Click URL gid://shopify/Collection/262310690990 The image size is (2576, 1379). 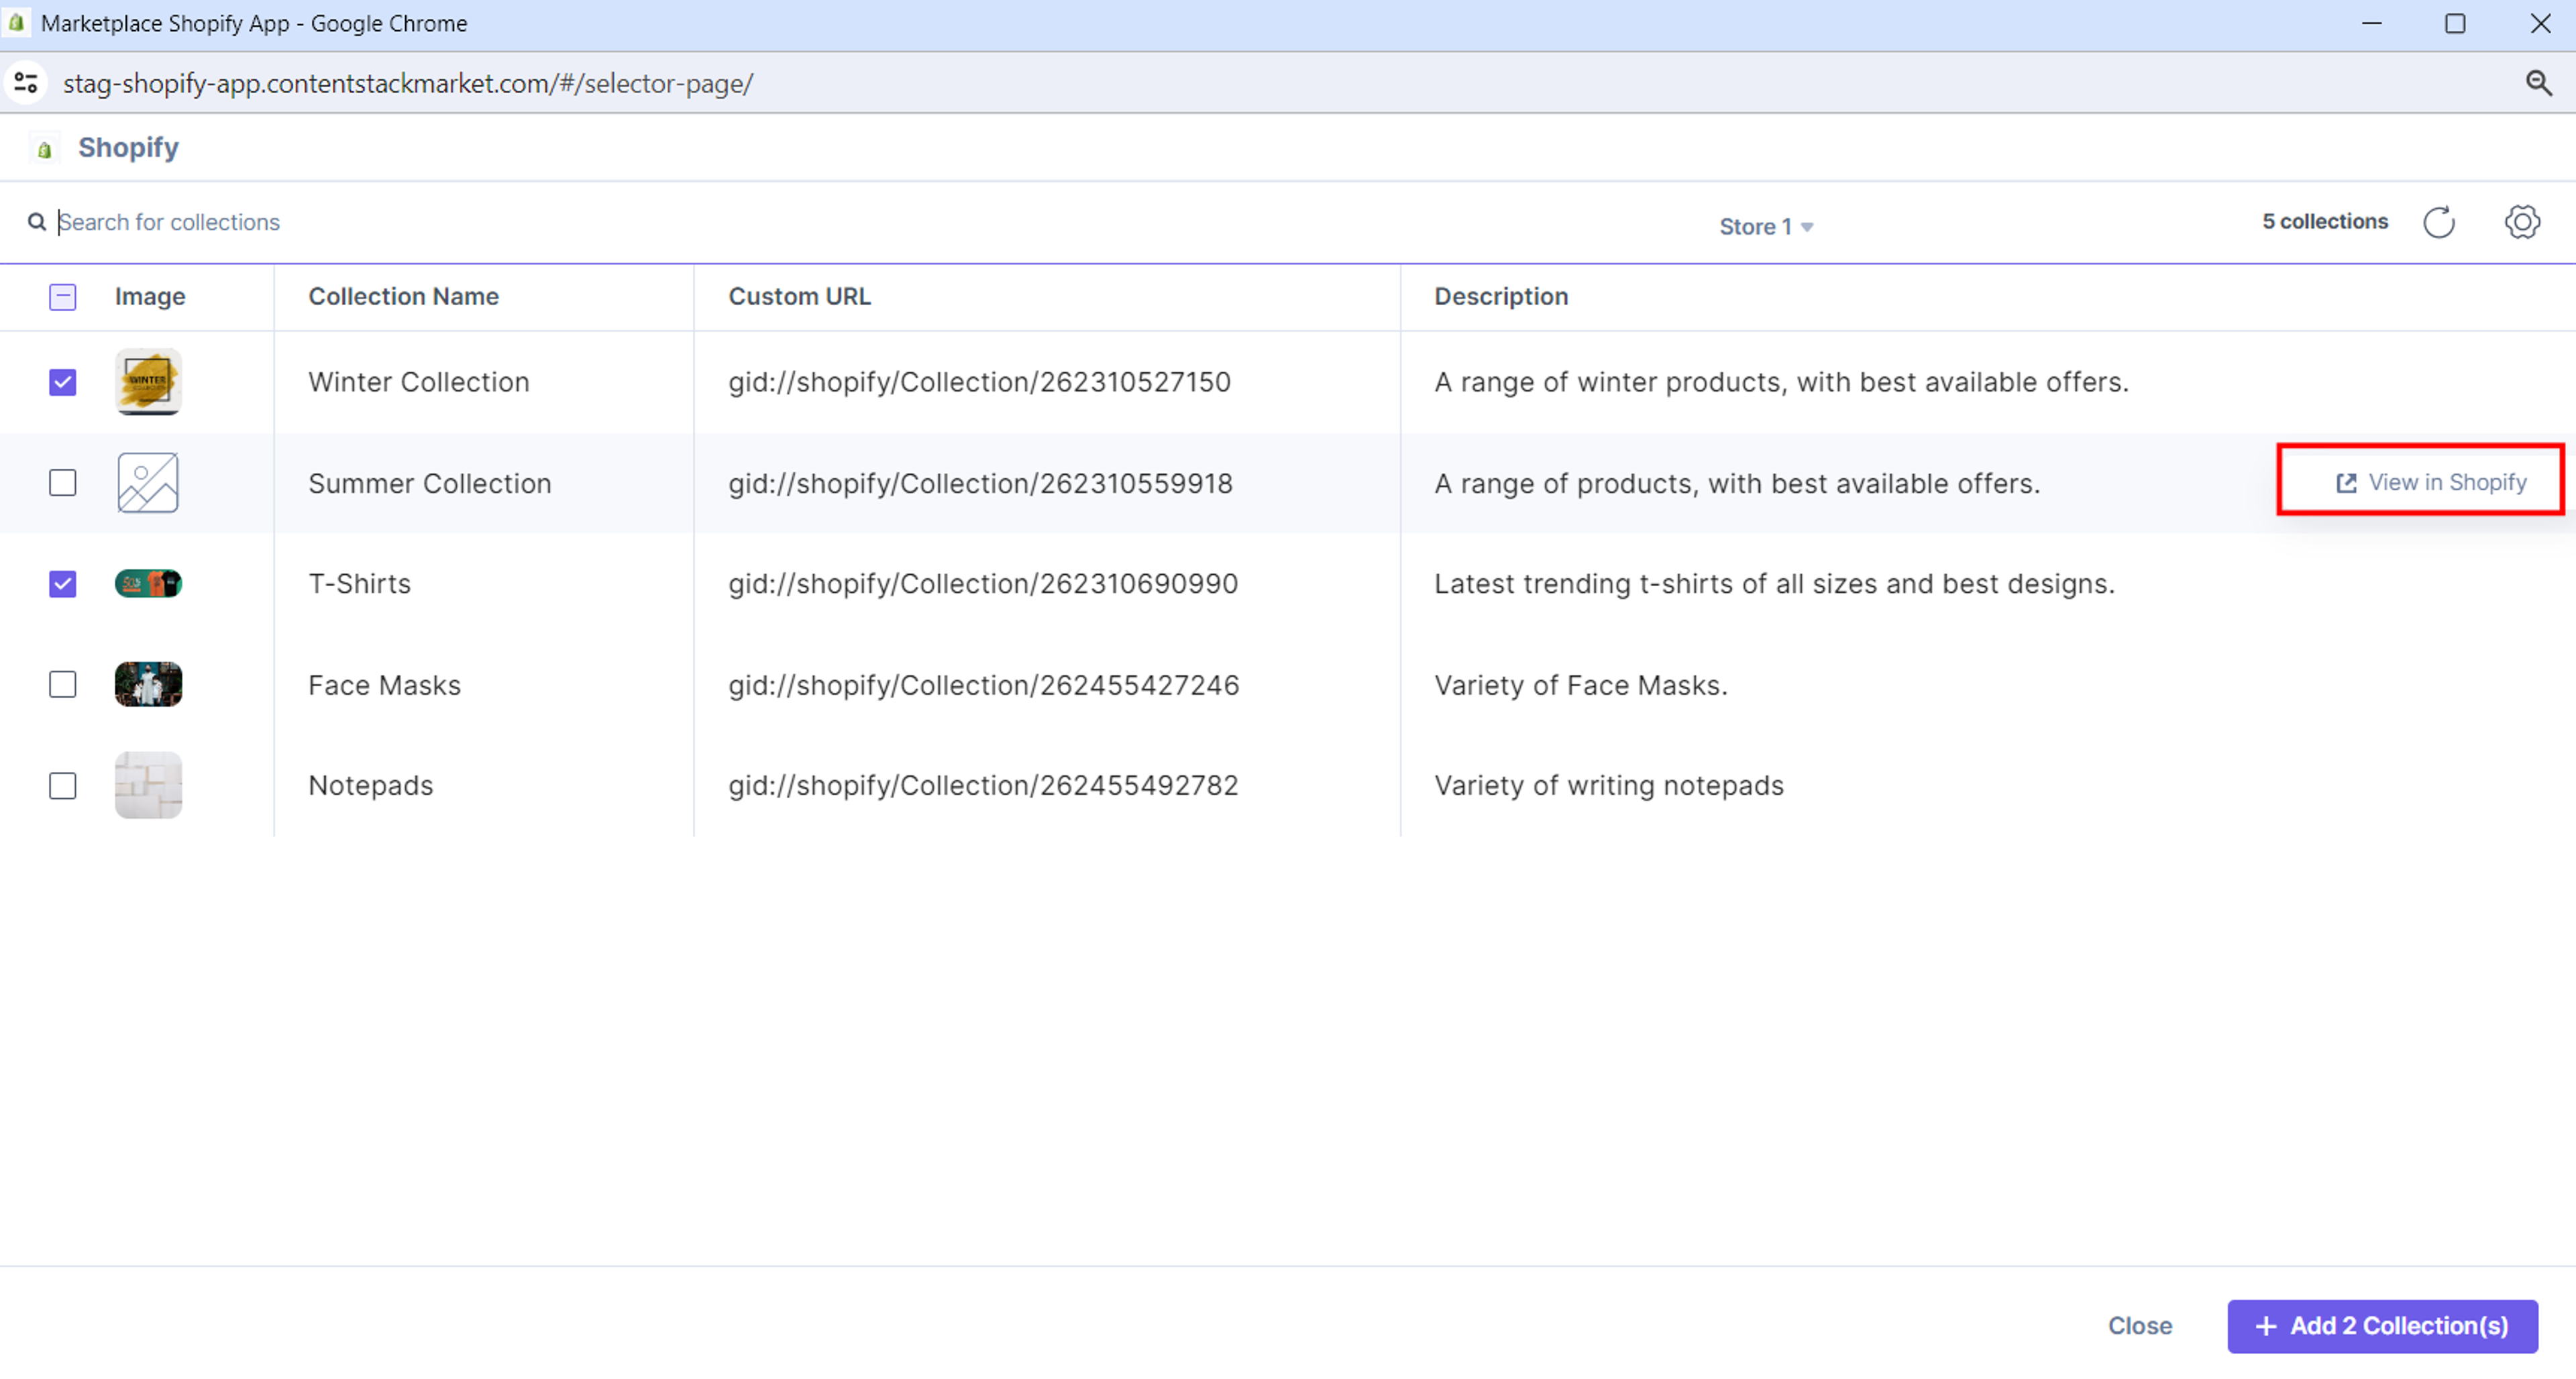(983, 584)
